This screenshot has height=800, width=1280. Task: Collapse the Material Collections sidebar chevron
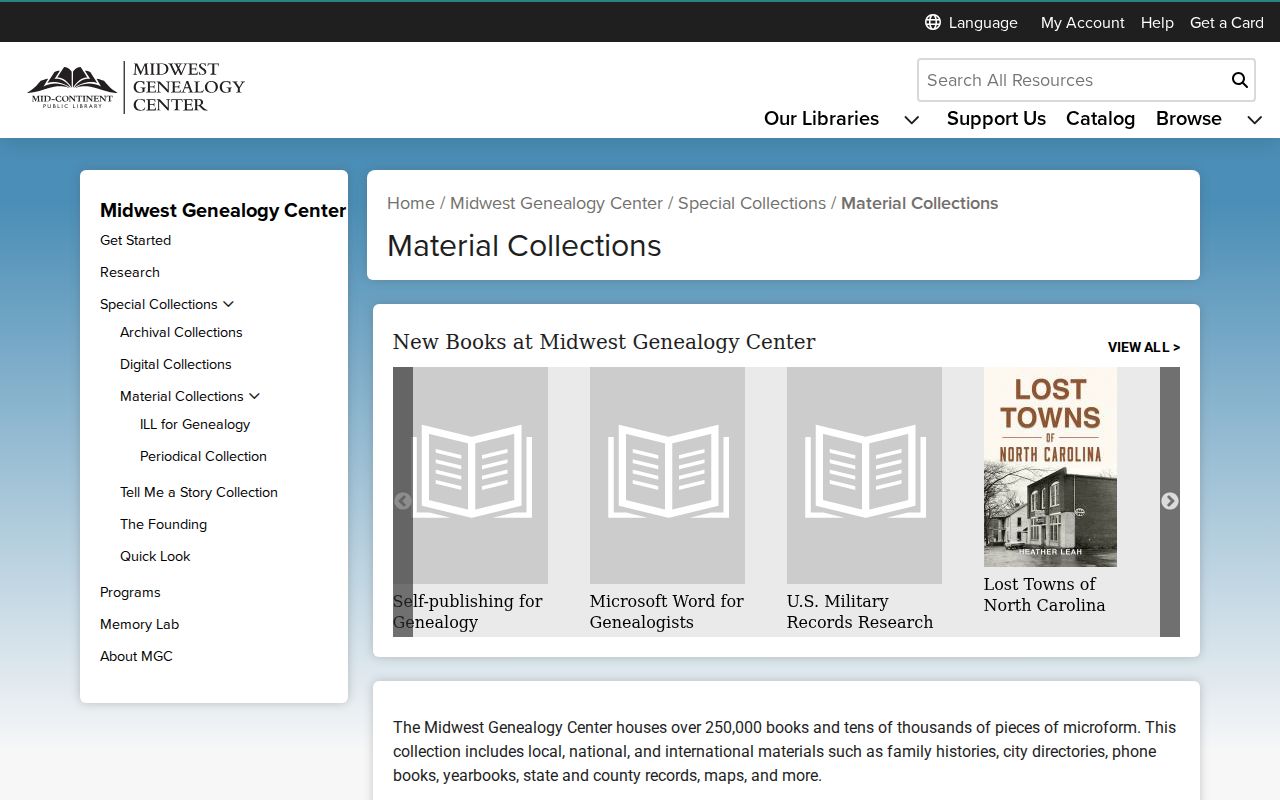pos(255,396)
